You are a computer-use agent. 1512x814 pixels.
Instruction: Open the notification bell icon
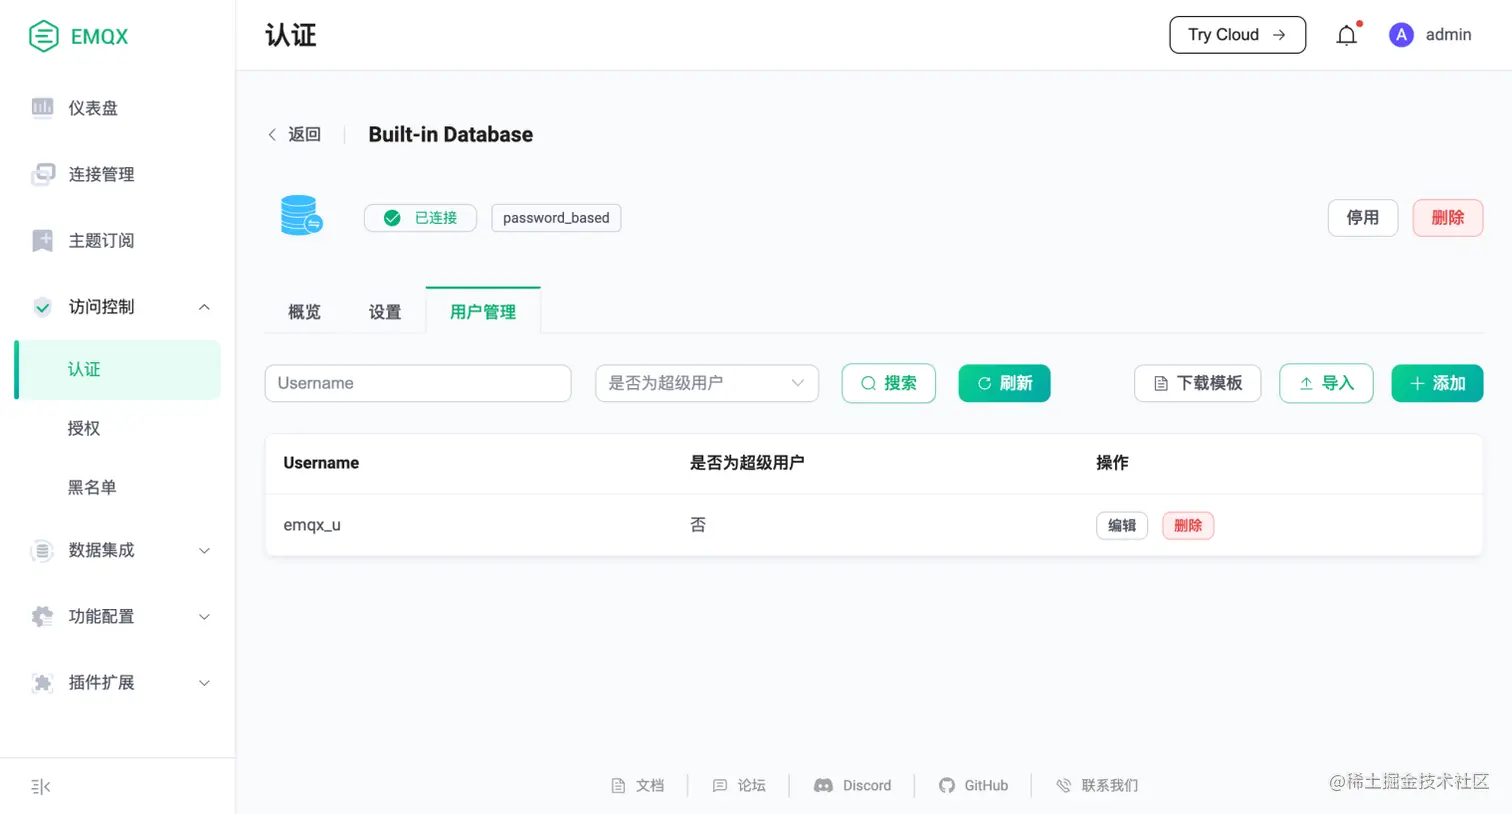click(1347, 35)
